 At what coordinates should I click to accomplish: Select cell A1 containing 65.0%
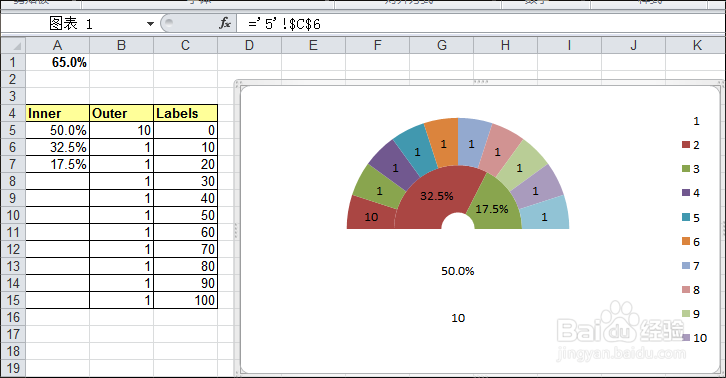57,62
